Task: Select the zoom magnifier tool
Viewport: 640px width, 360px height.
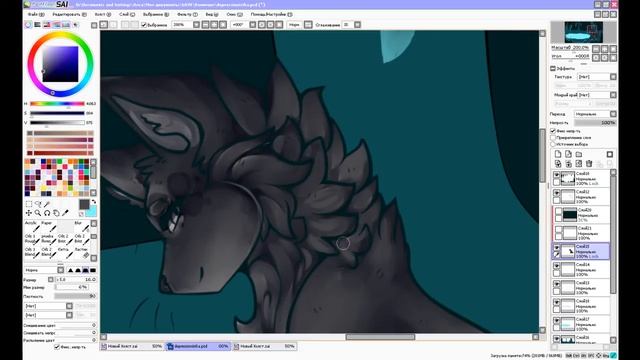Action: (38, 213)
